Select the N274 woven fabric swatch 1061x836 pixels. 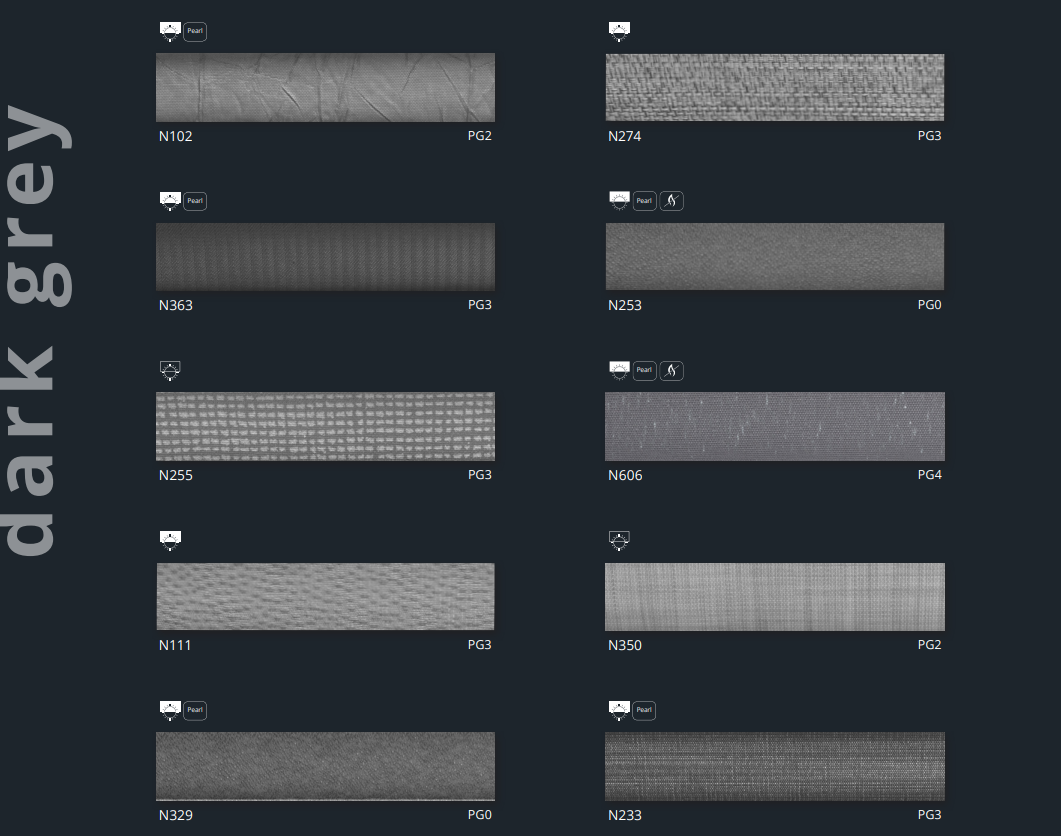(x=774, y=87)
